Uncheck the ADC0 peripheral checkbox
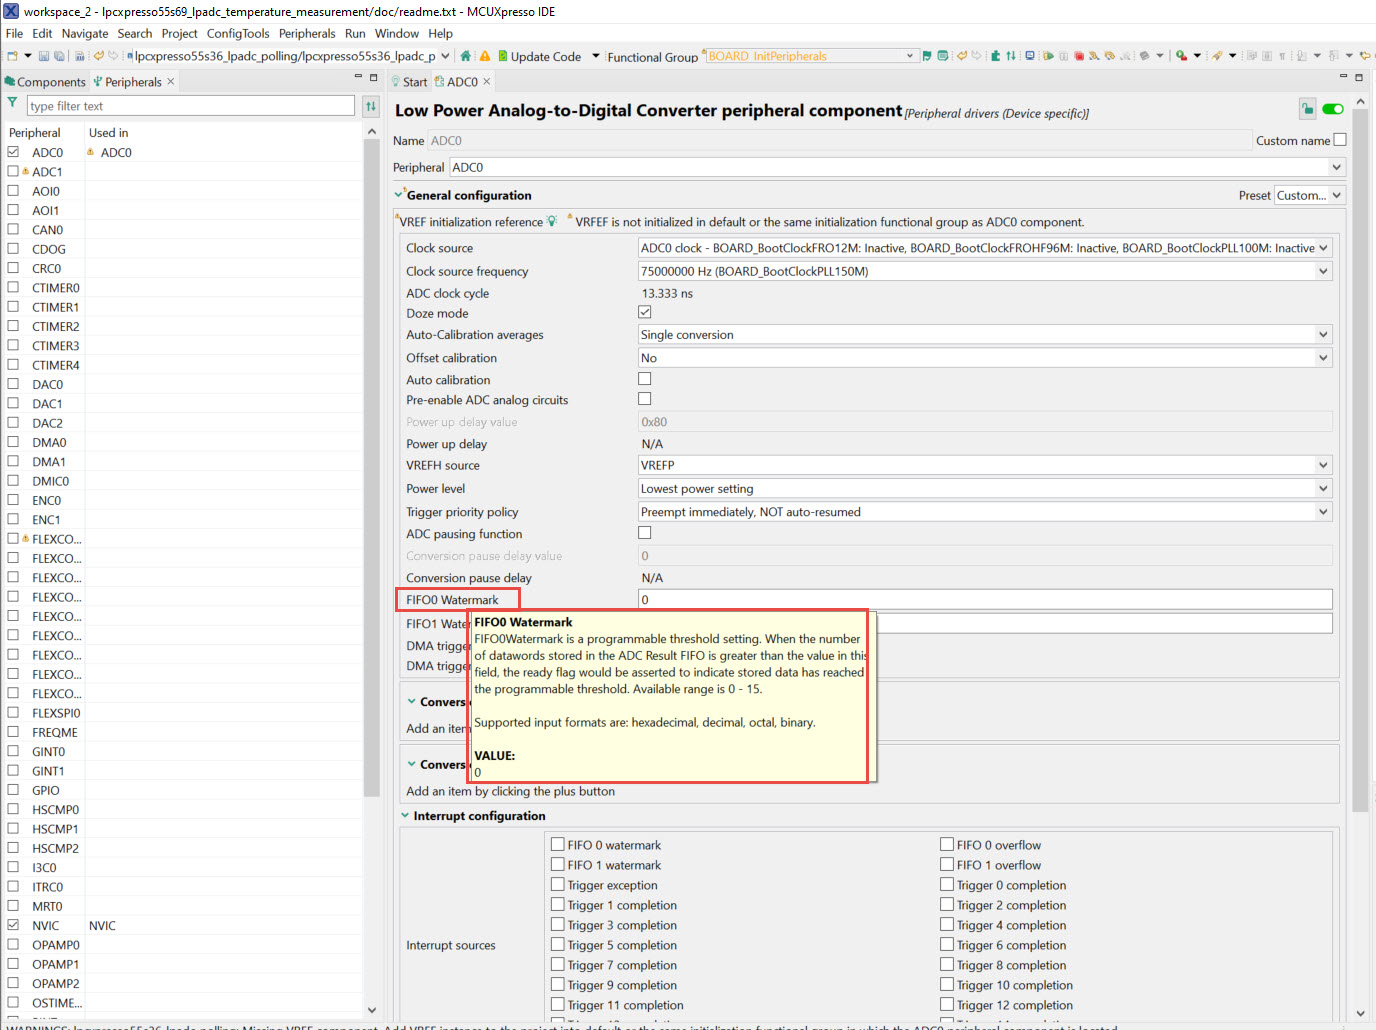The height and width of the screenshot is (1030, 1376). [14, 151]
